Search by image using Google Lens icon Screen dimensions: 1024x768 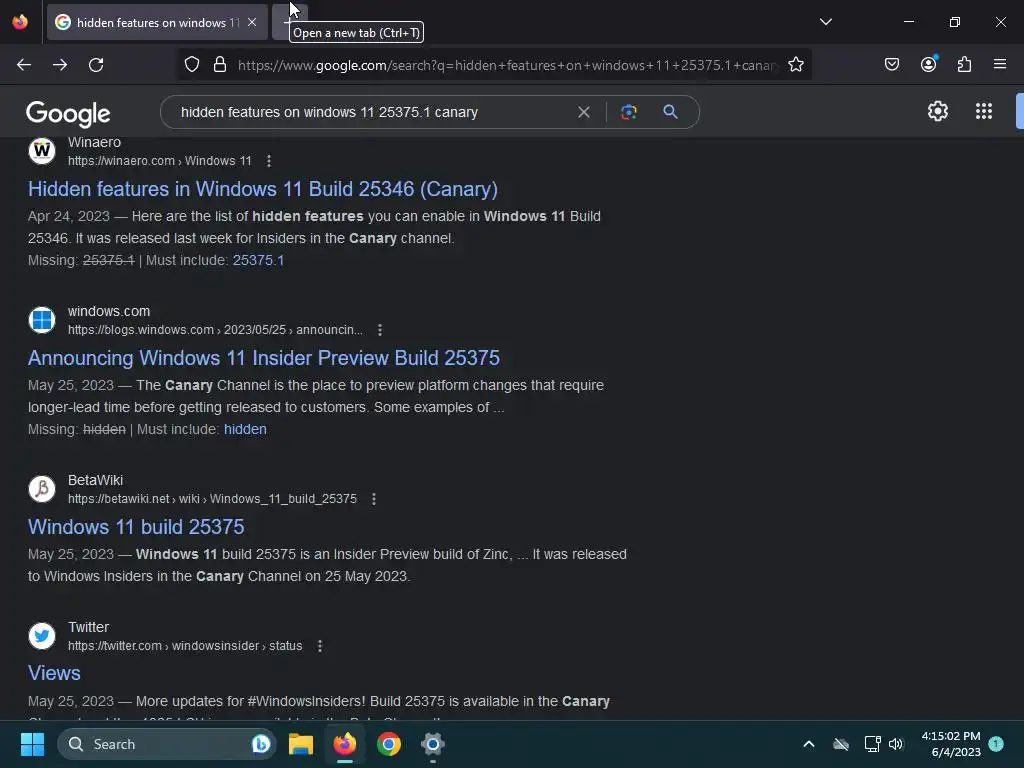[628, 112]
